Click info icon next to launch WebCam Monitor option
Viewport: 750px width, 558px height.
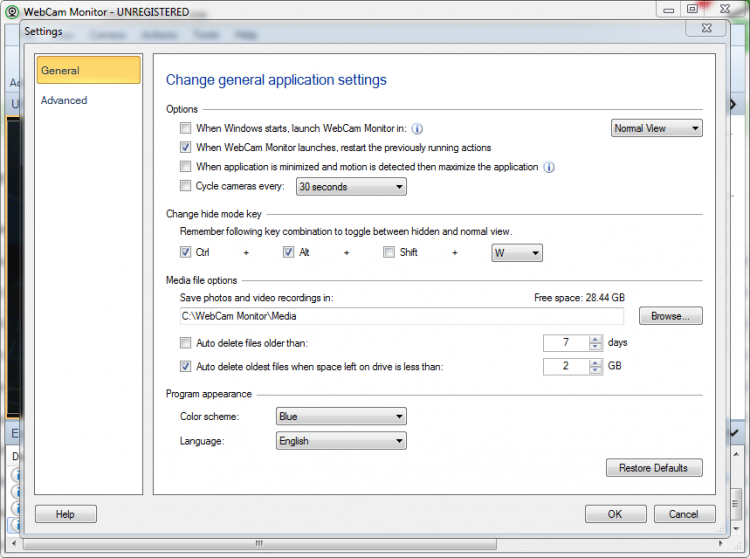[x=417, y=129]
